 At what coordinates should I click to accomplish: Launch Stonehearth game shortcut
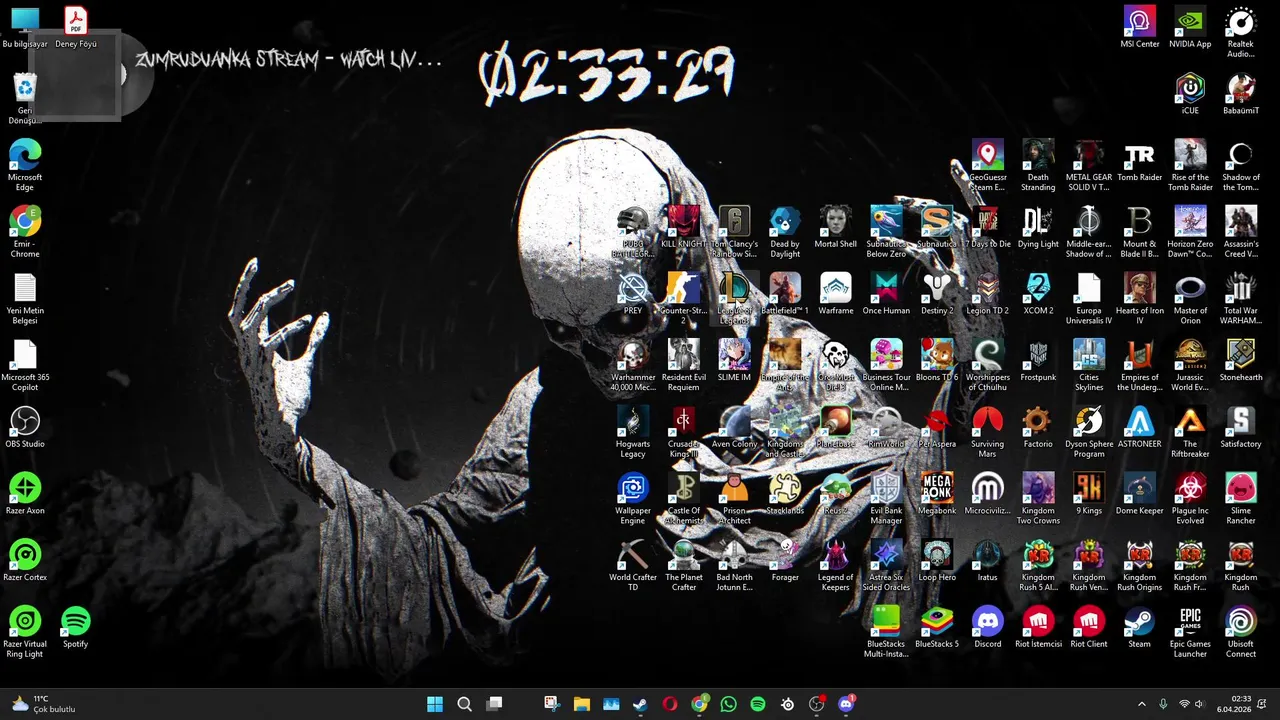point(1241,360)
